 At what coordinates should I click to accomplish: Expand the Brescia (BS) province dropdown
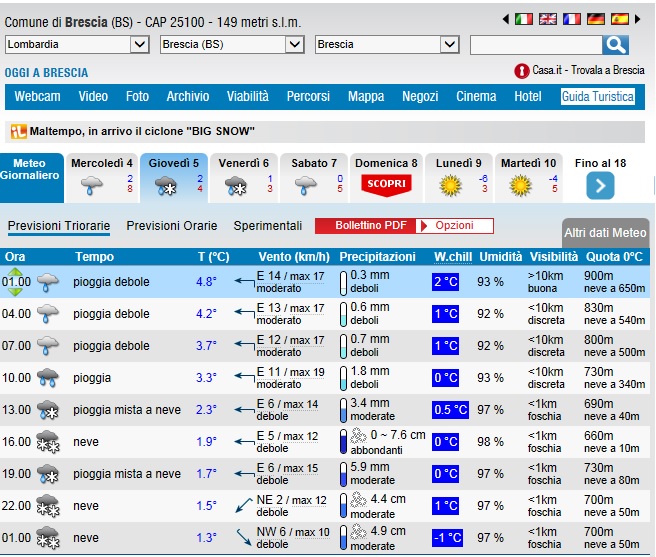231,45
